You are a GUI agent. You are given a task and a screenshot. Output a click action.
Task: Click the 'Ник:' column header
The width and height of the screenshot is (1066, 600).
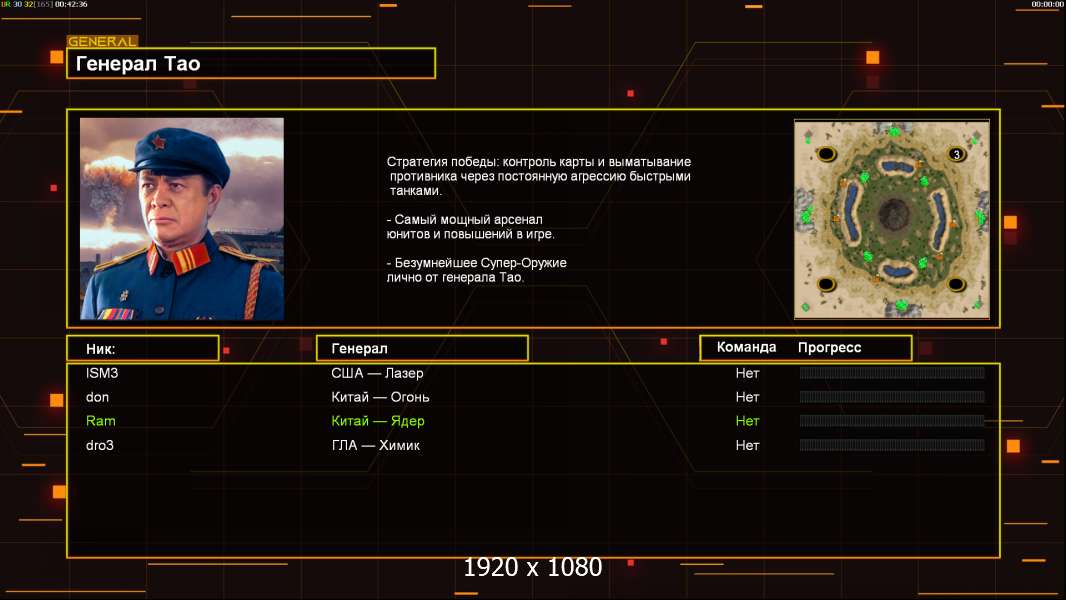pos(143,349)
